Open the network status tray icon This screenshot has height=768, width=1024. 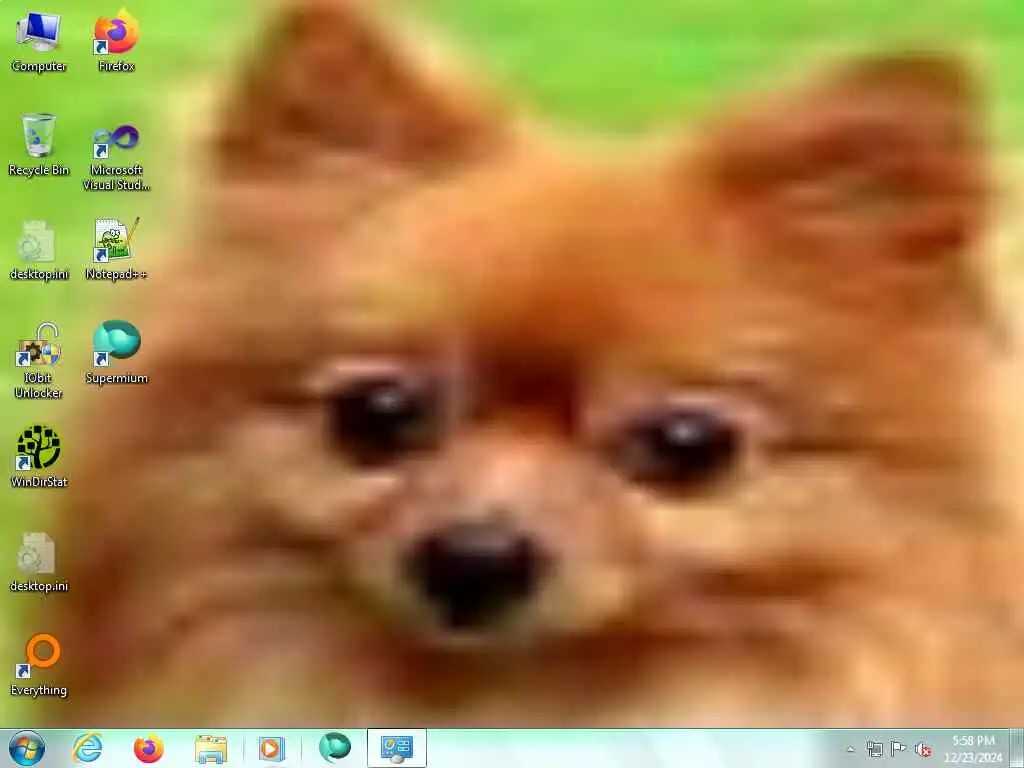(874, 749)
